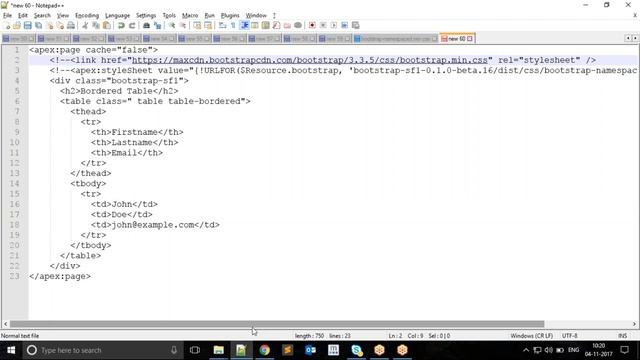Switch to the new 60 tab
The image size is (640, 360).
[x=456, y=38]
